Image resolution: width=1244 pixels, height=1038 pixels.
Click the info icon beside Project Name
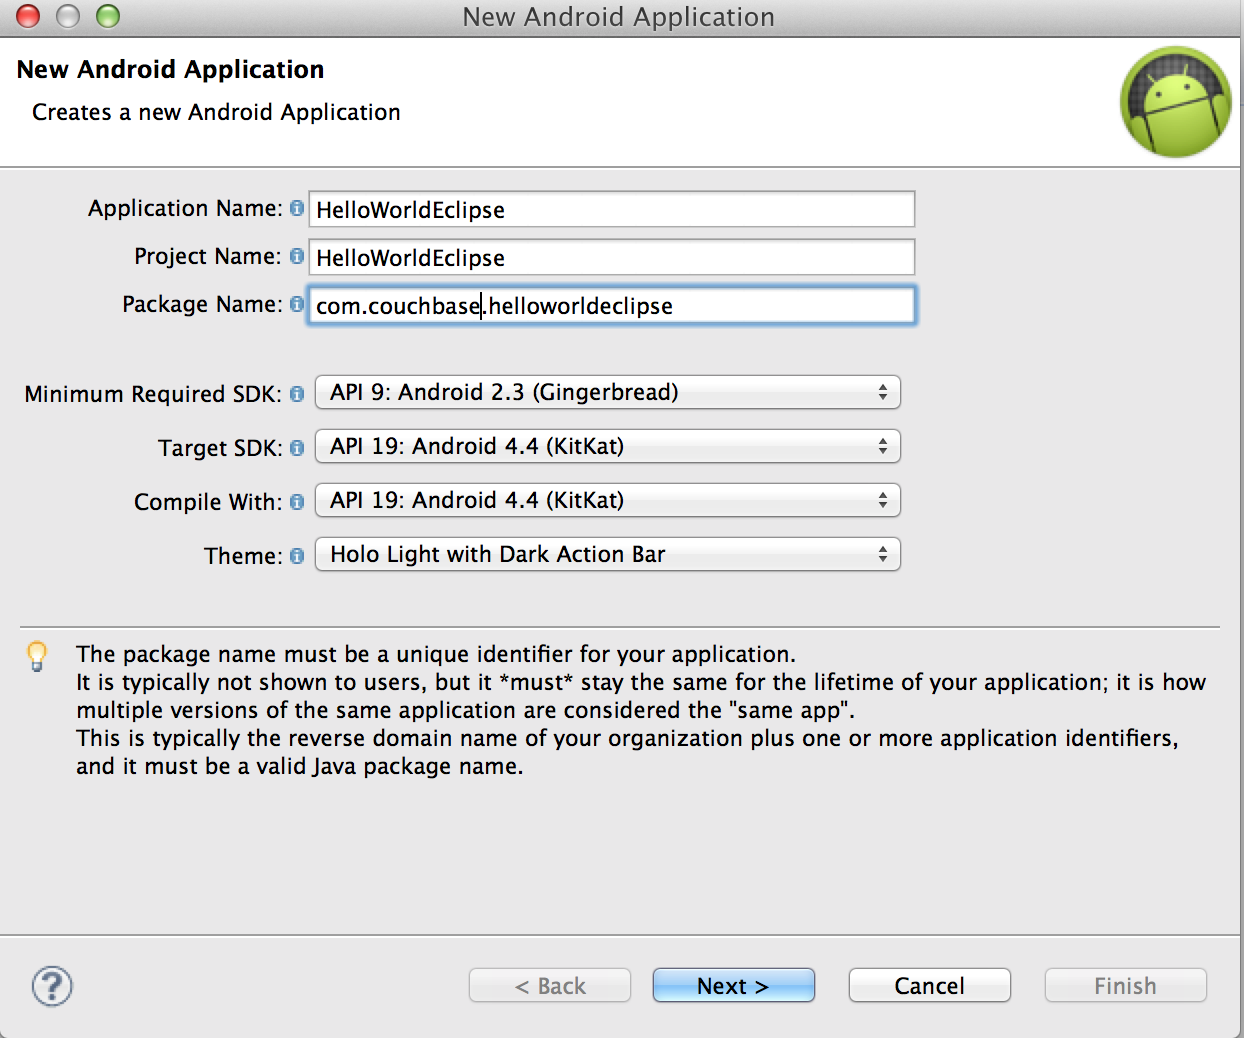297,256
